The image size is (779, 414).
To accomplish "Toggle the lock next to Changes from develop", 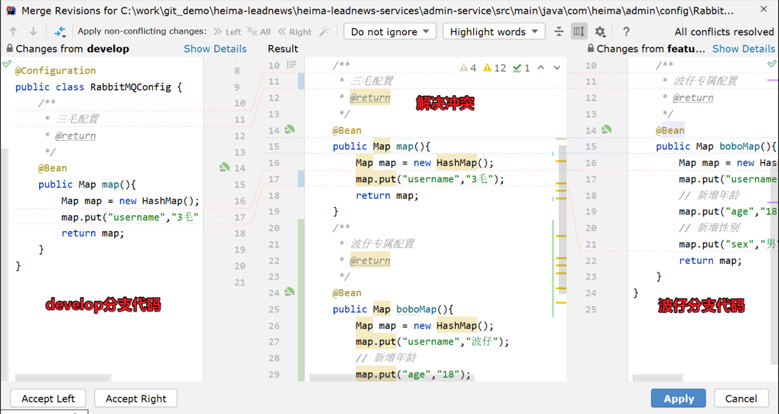I will point(9,49).
